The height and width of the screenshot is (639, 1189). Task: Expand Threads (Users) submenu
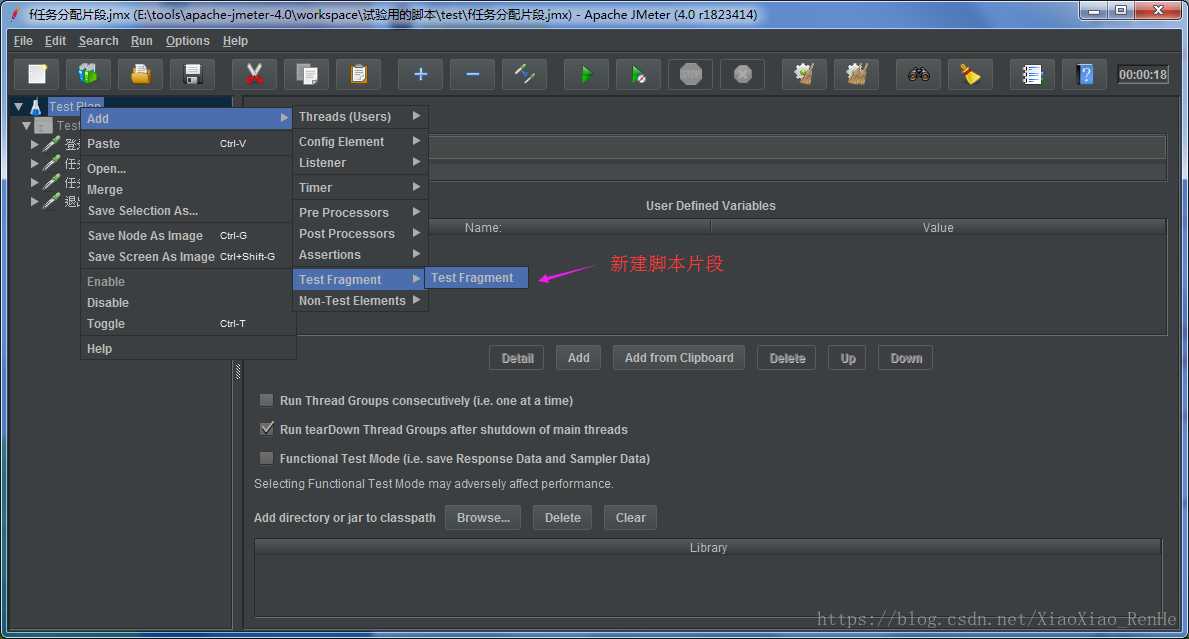(x=359, y=116)
